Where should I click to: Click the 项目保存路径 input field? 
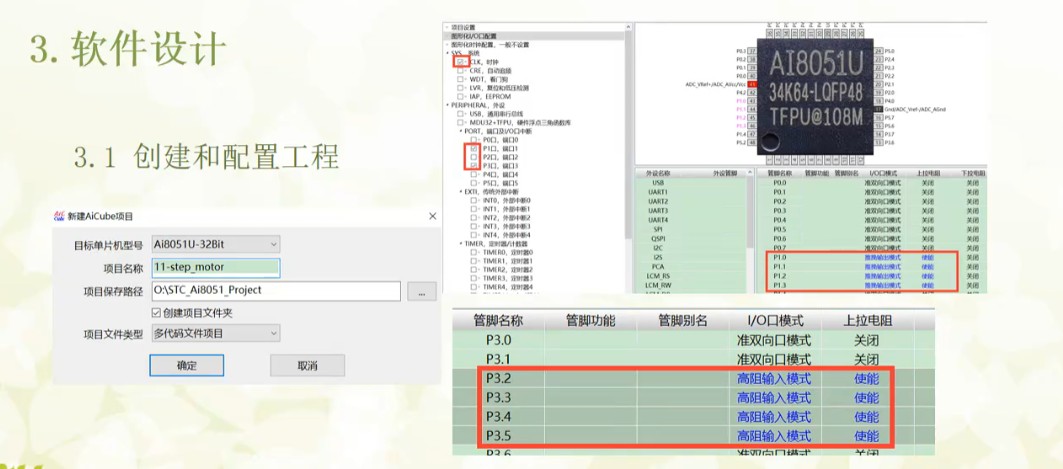(276, 291)
